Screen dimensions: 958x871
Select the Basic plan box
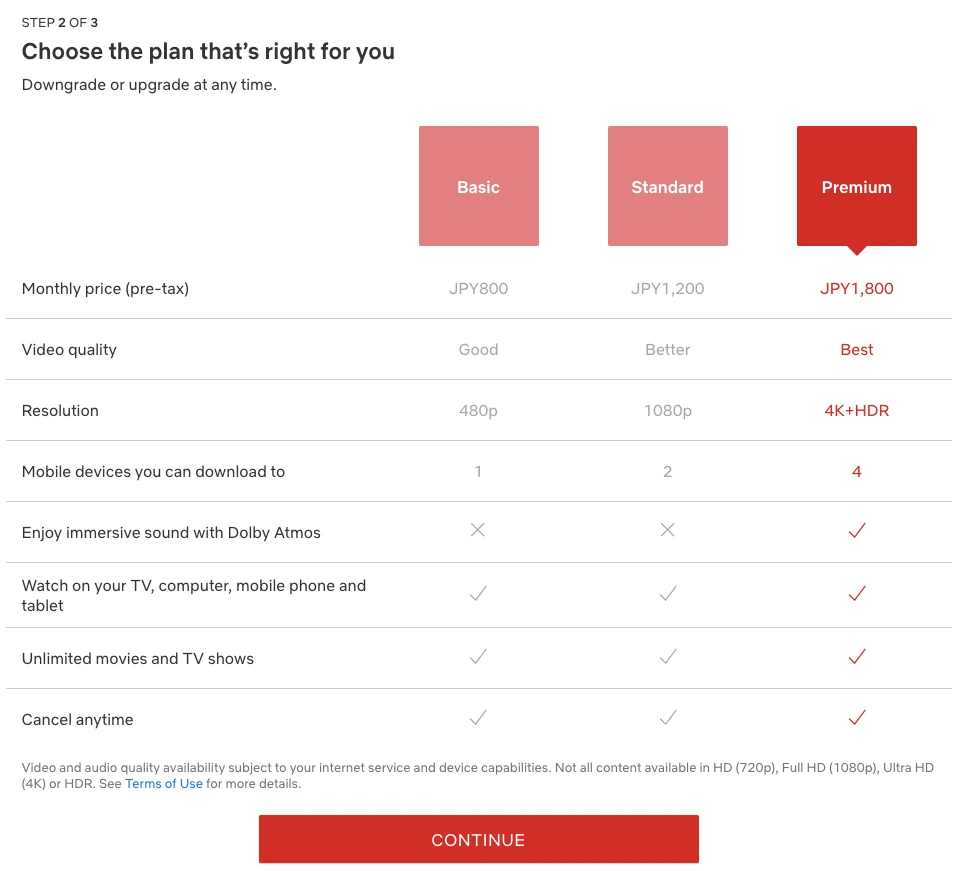(x=478, y=186)
